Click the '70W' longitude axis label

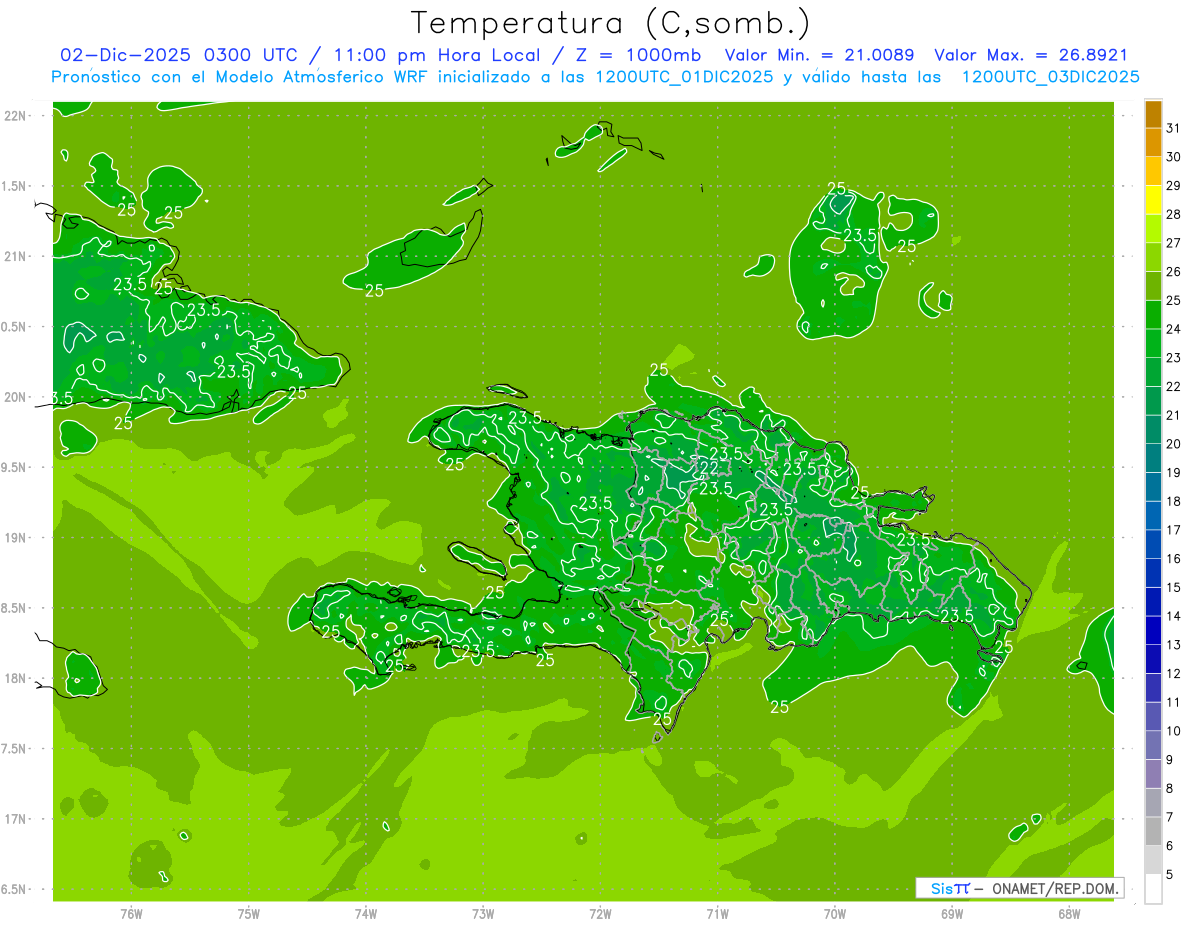(x=835, y=913)
